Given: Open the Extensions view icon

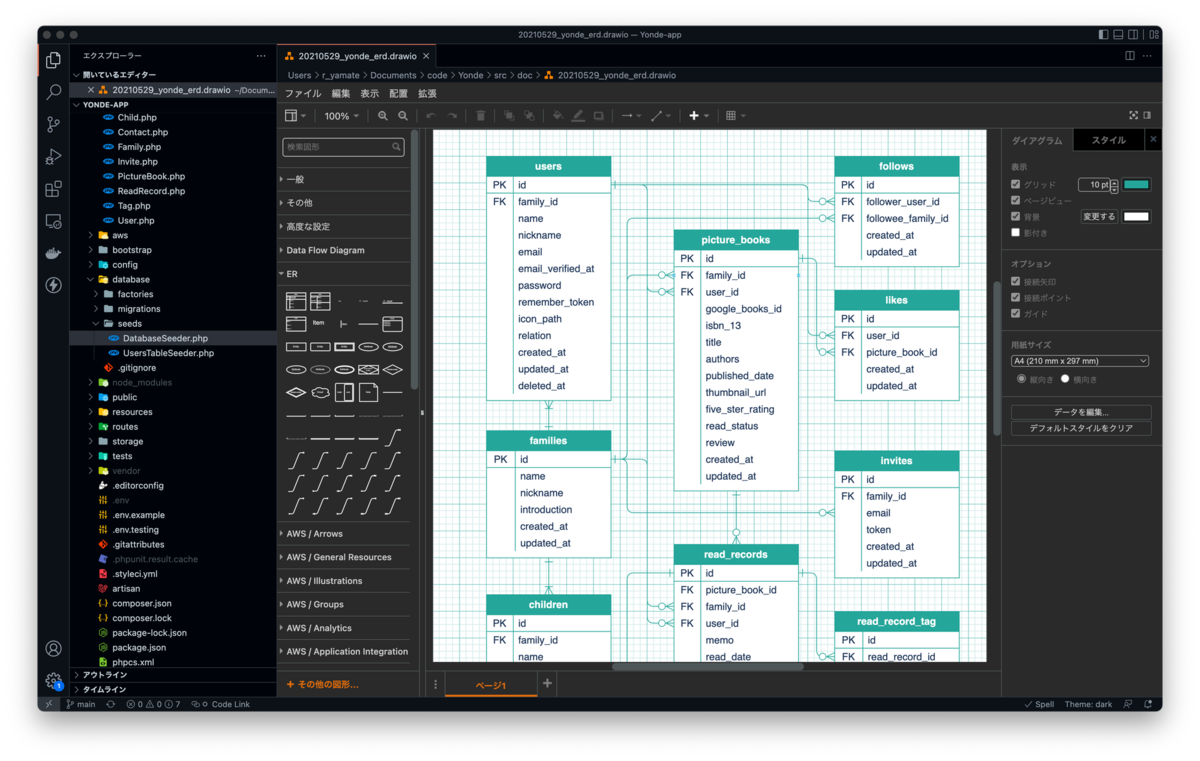Looking at the screenshot, I should pyautogui.click(x=54, y=188).
